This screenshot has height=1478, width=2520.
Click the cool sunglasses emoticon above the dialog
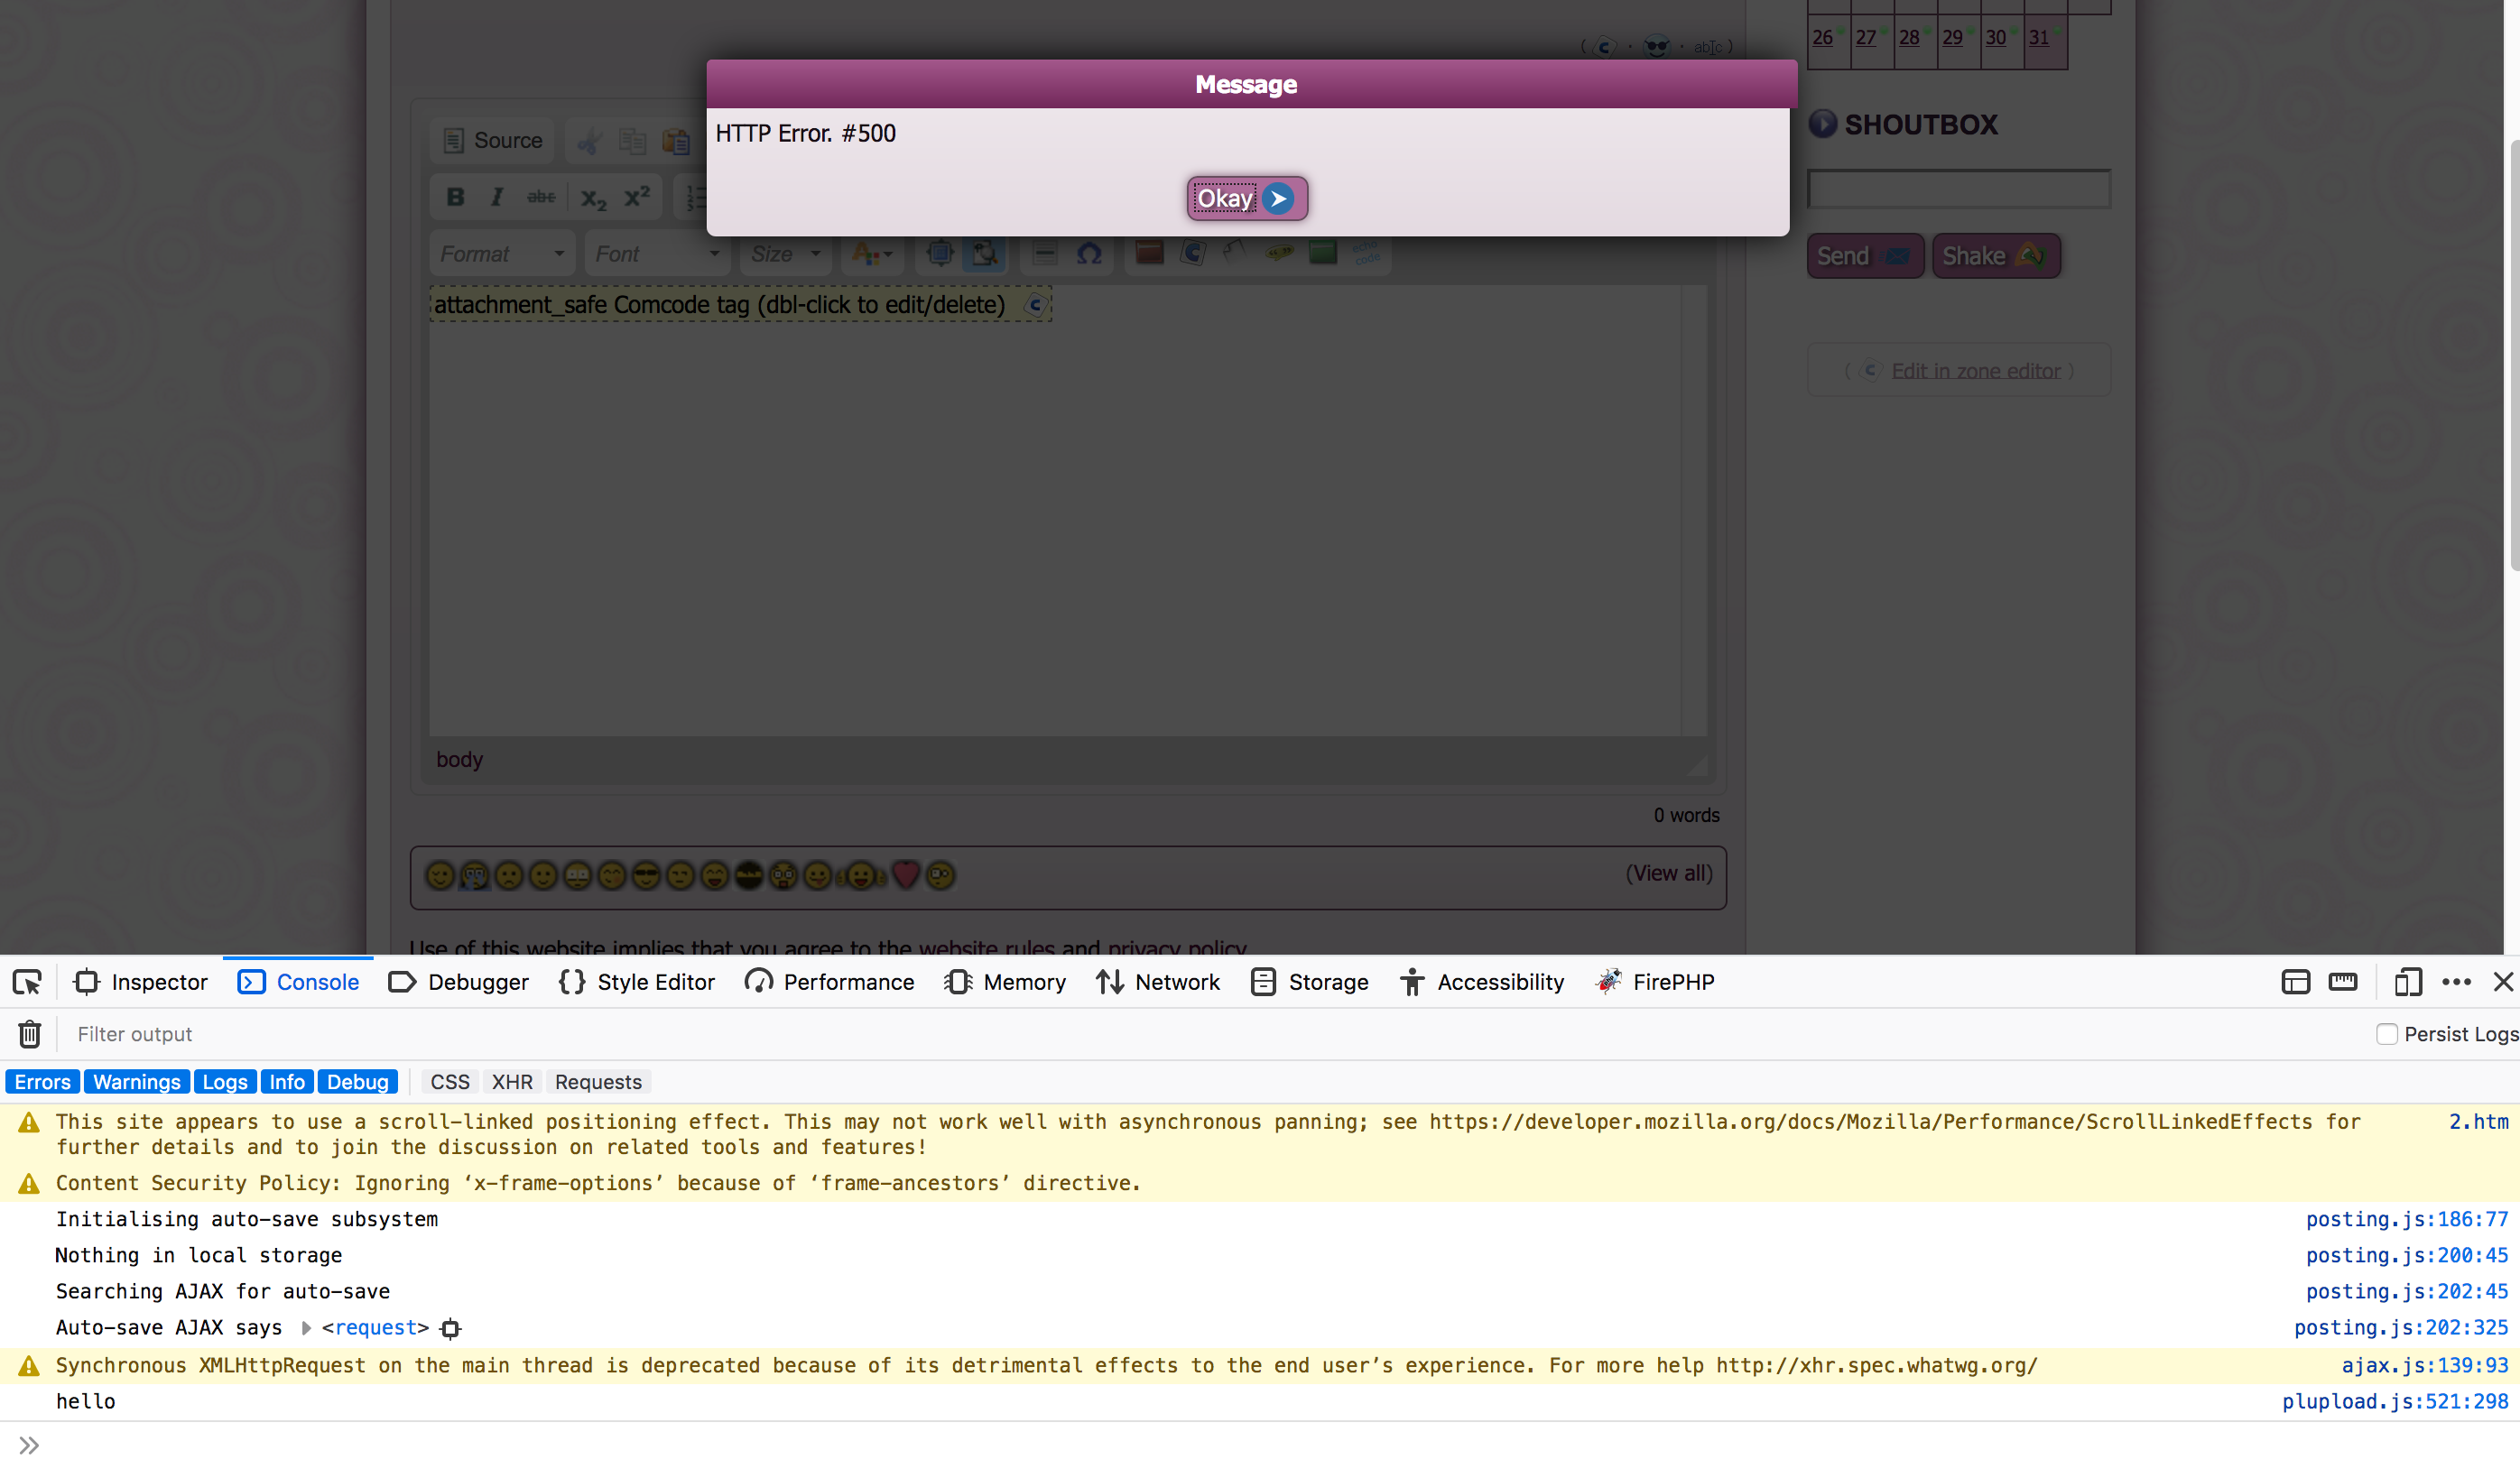(1656, 46)
